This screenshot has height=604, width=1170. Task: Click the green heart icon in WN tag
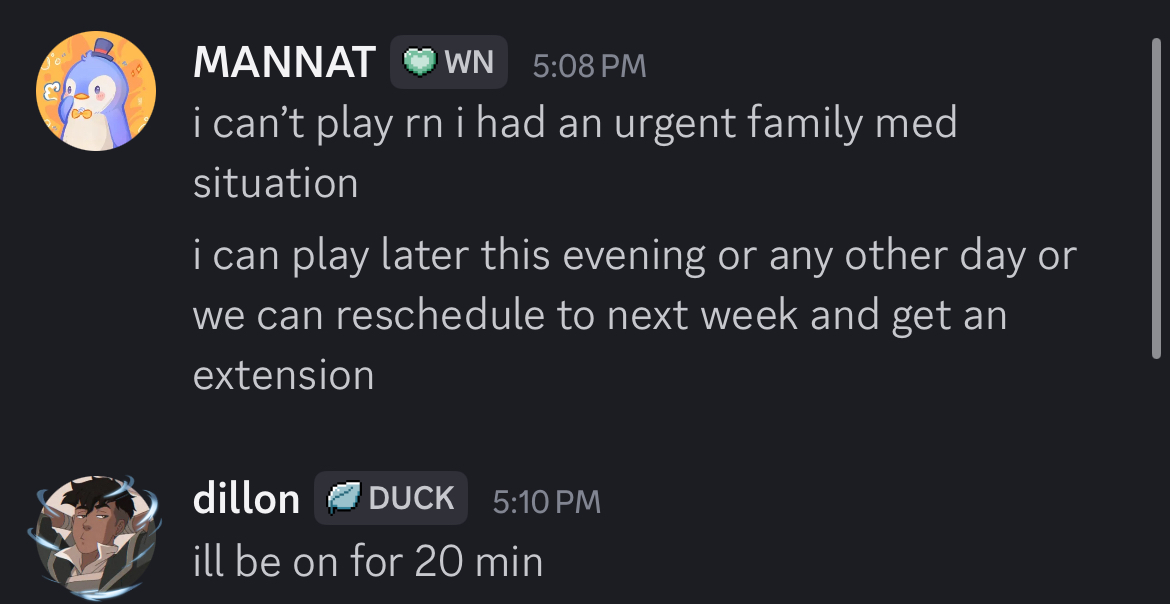[420, 63]
